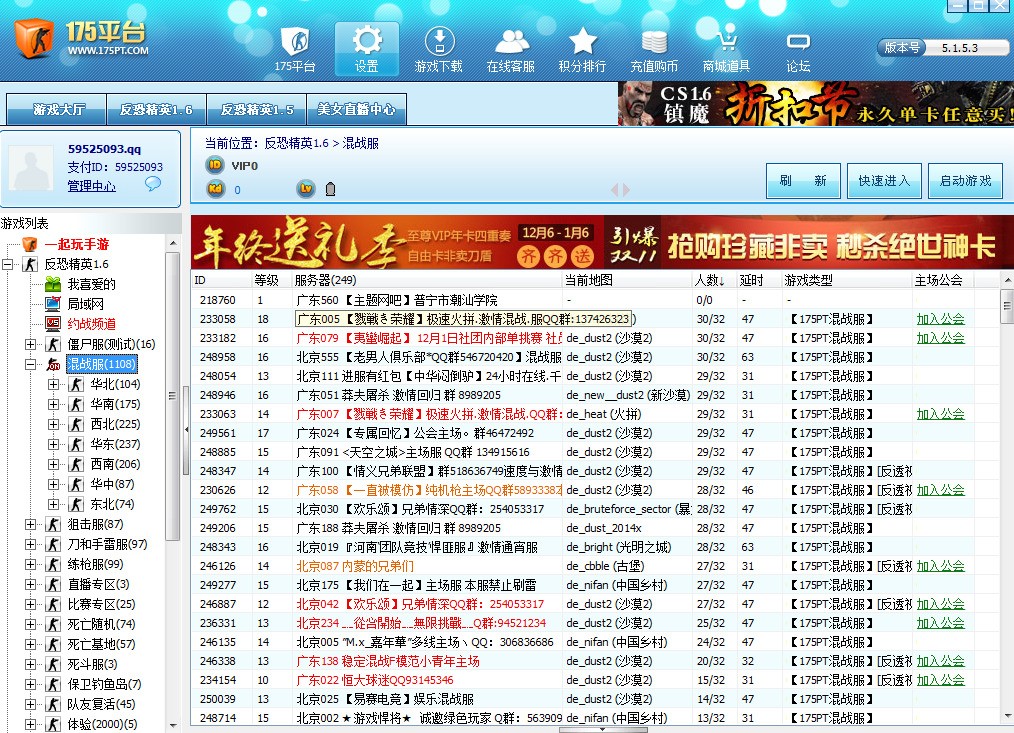The image size is (1014, 733).
Task: Select 西北(225) region node
Action: 115,424
